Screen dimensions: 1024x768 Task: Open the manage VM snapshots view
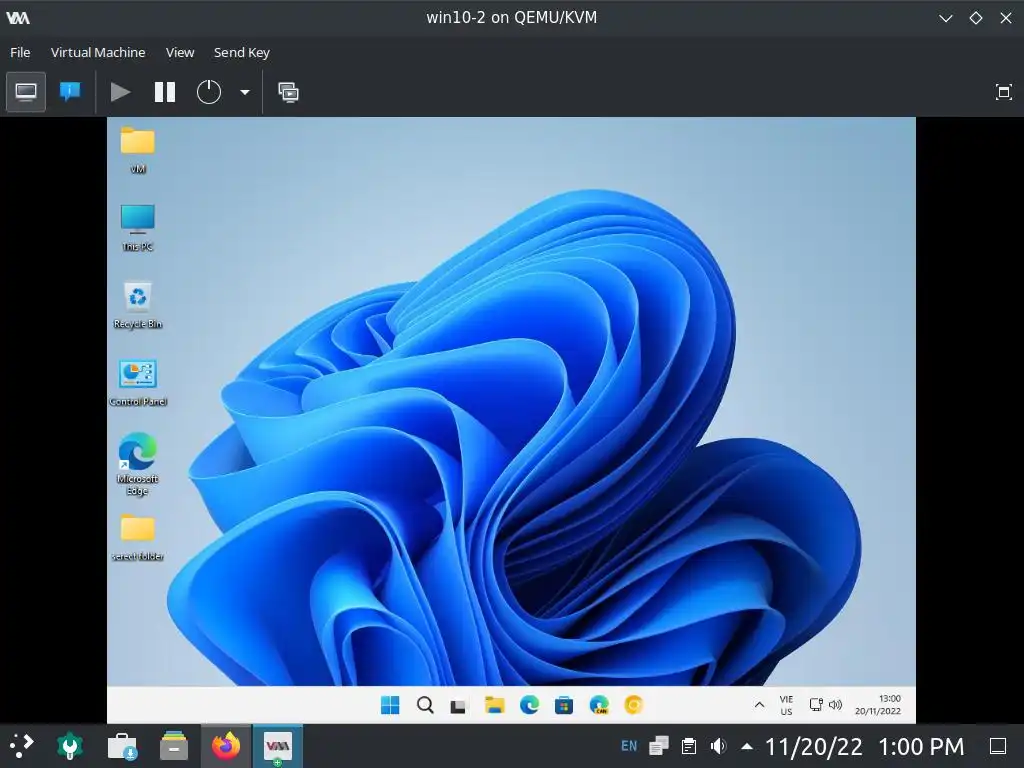click(x=288, y=92)
